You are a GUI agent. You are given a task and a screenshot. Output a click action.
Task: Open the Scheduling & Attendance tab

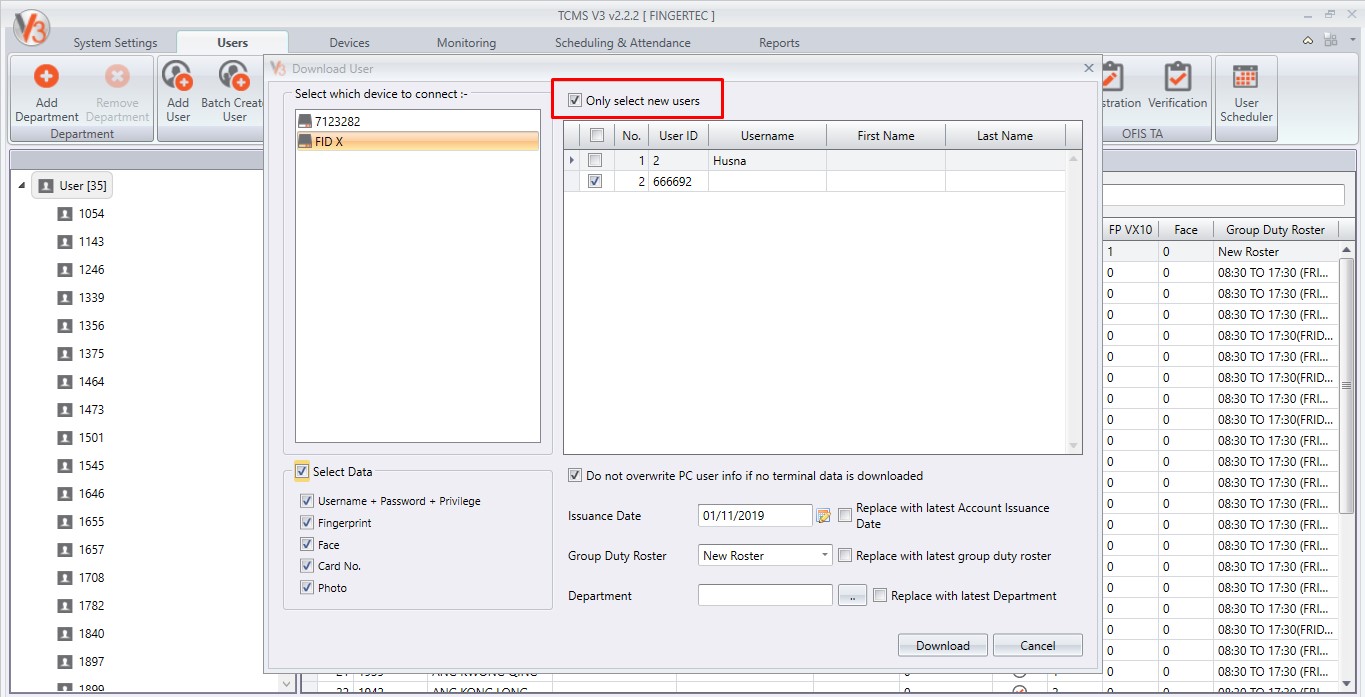tap(623, 43)
